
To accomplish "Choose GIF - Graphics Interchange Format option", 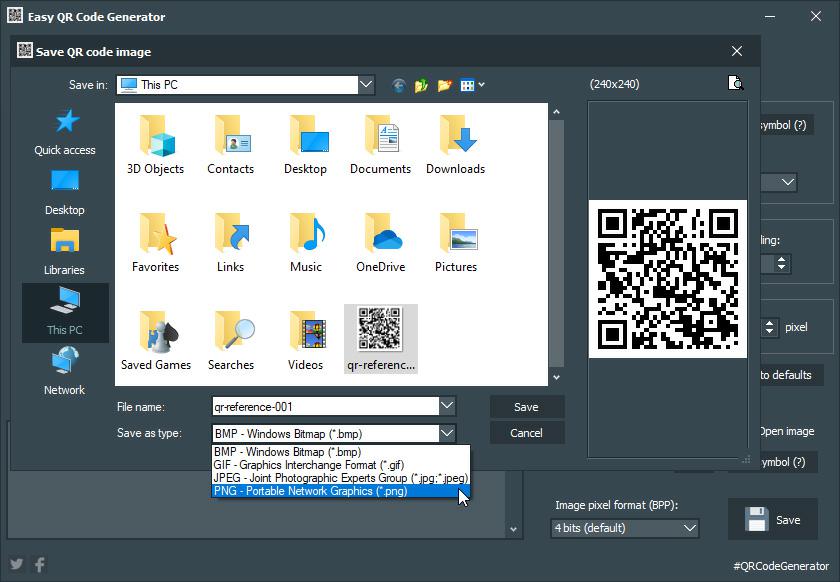I will click(341, 465).
